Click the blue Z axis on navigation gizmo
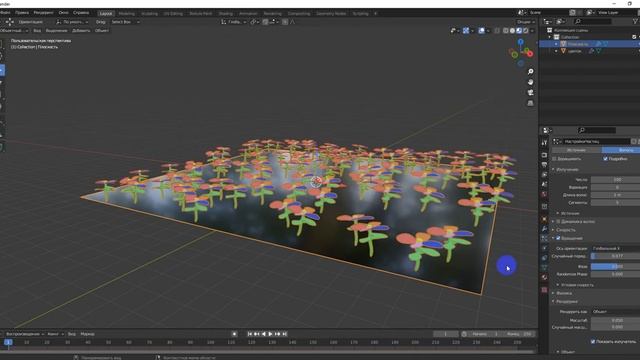The width and height of the screenshot is (640, 360). point(520,42)
